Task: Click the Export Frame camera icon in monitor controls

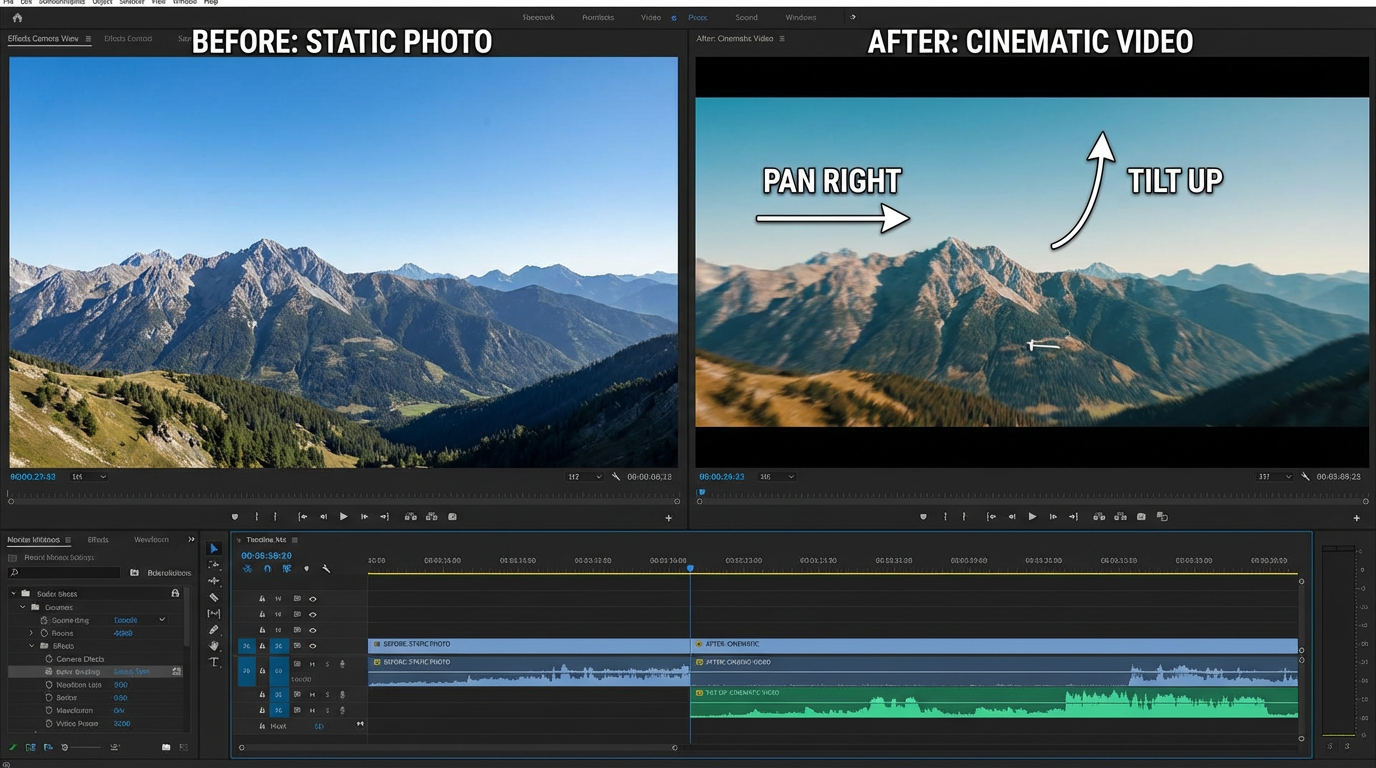Action: coord(1140,516)
